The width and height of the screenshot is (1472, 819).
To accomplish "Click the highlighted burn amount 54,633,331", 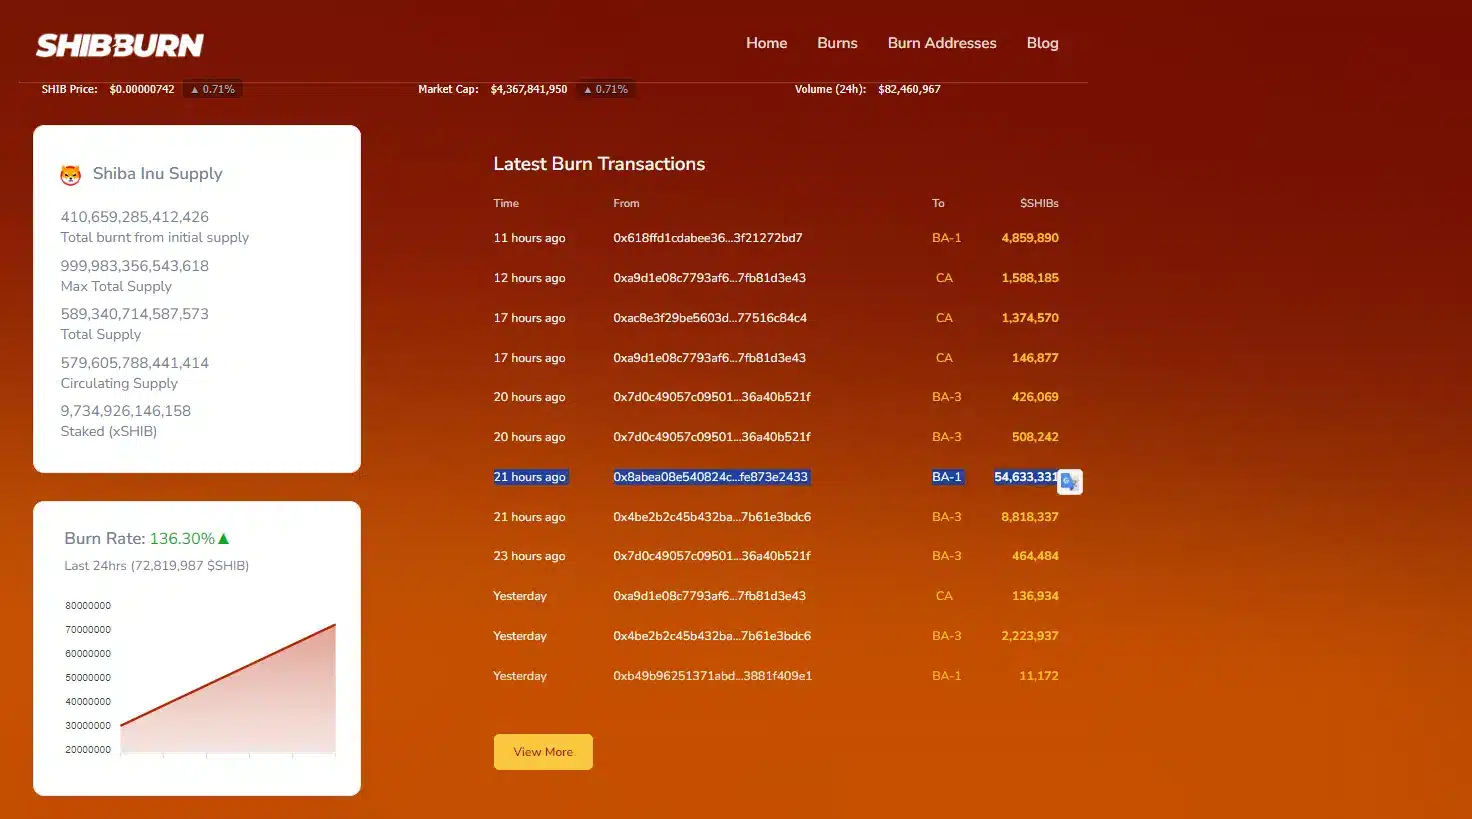I will (x=1026, y=477).
